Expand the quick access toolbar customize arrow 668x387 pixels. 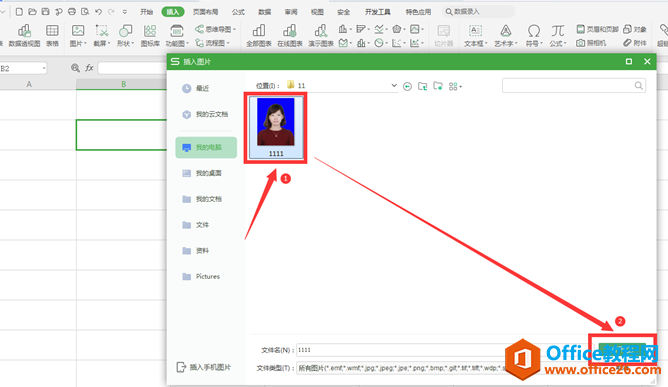click(125, 12)
